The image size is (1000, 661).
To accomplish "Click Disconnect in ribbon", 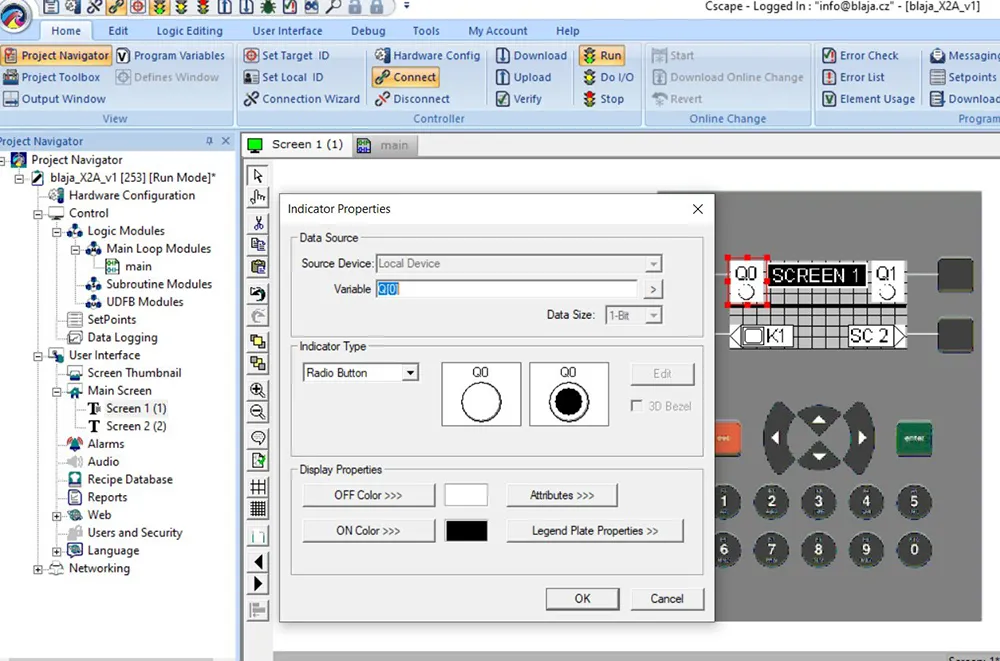I will 412,99.
